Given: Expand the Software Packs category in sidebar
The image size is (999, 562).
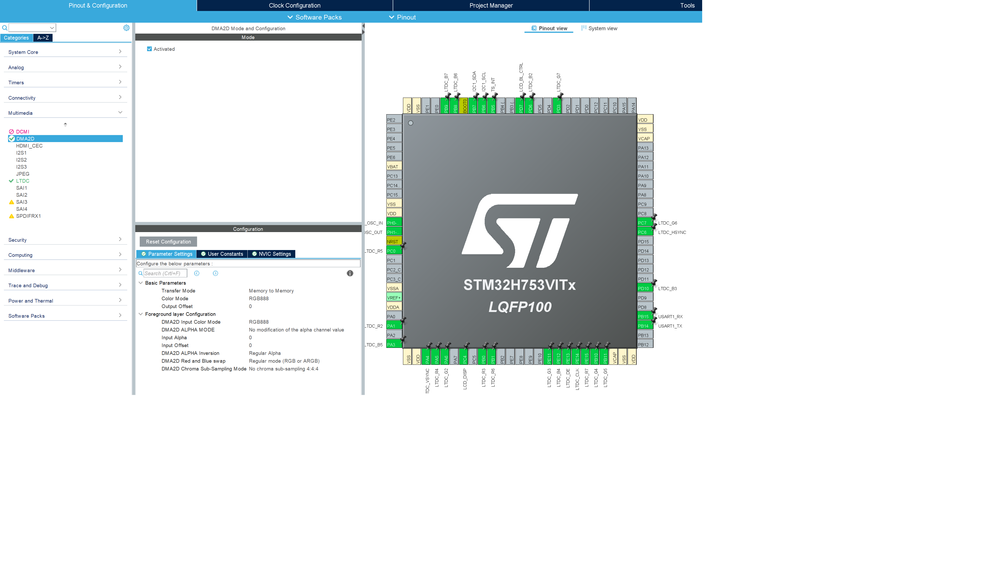Looking at the screenshot, I should 64,316.
